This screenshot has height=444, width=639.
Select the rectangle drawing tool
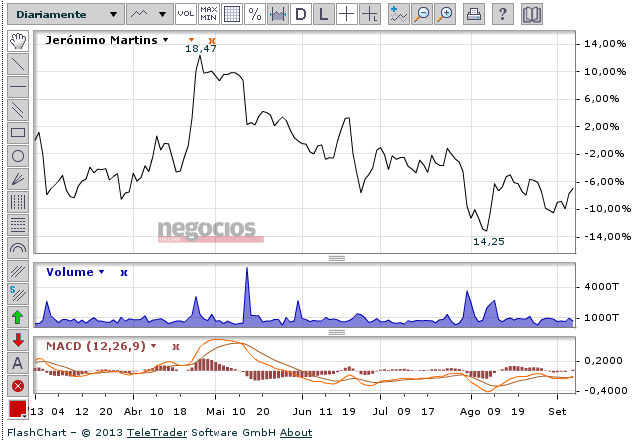click(x=18, y=133)
